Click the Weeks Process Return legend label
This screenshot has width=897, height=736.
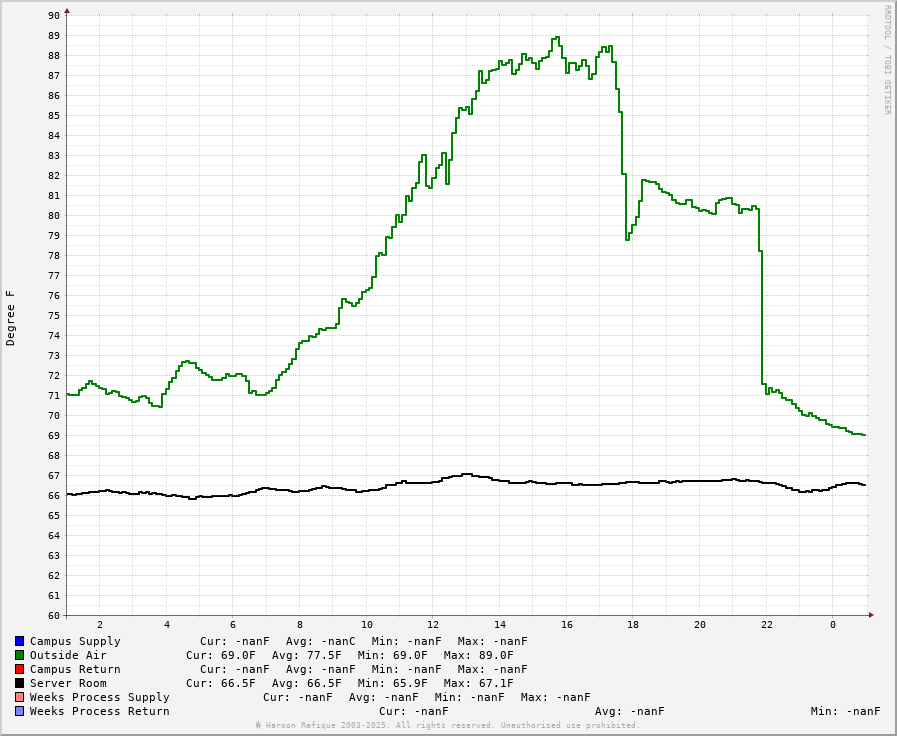point(99,711)
